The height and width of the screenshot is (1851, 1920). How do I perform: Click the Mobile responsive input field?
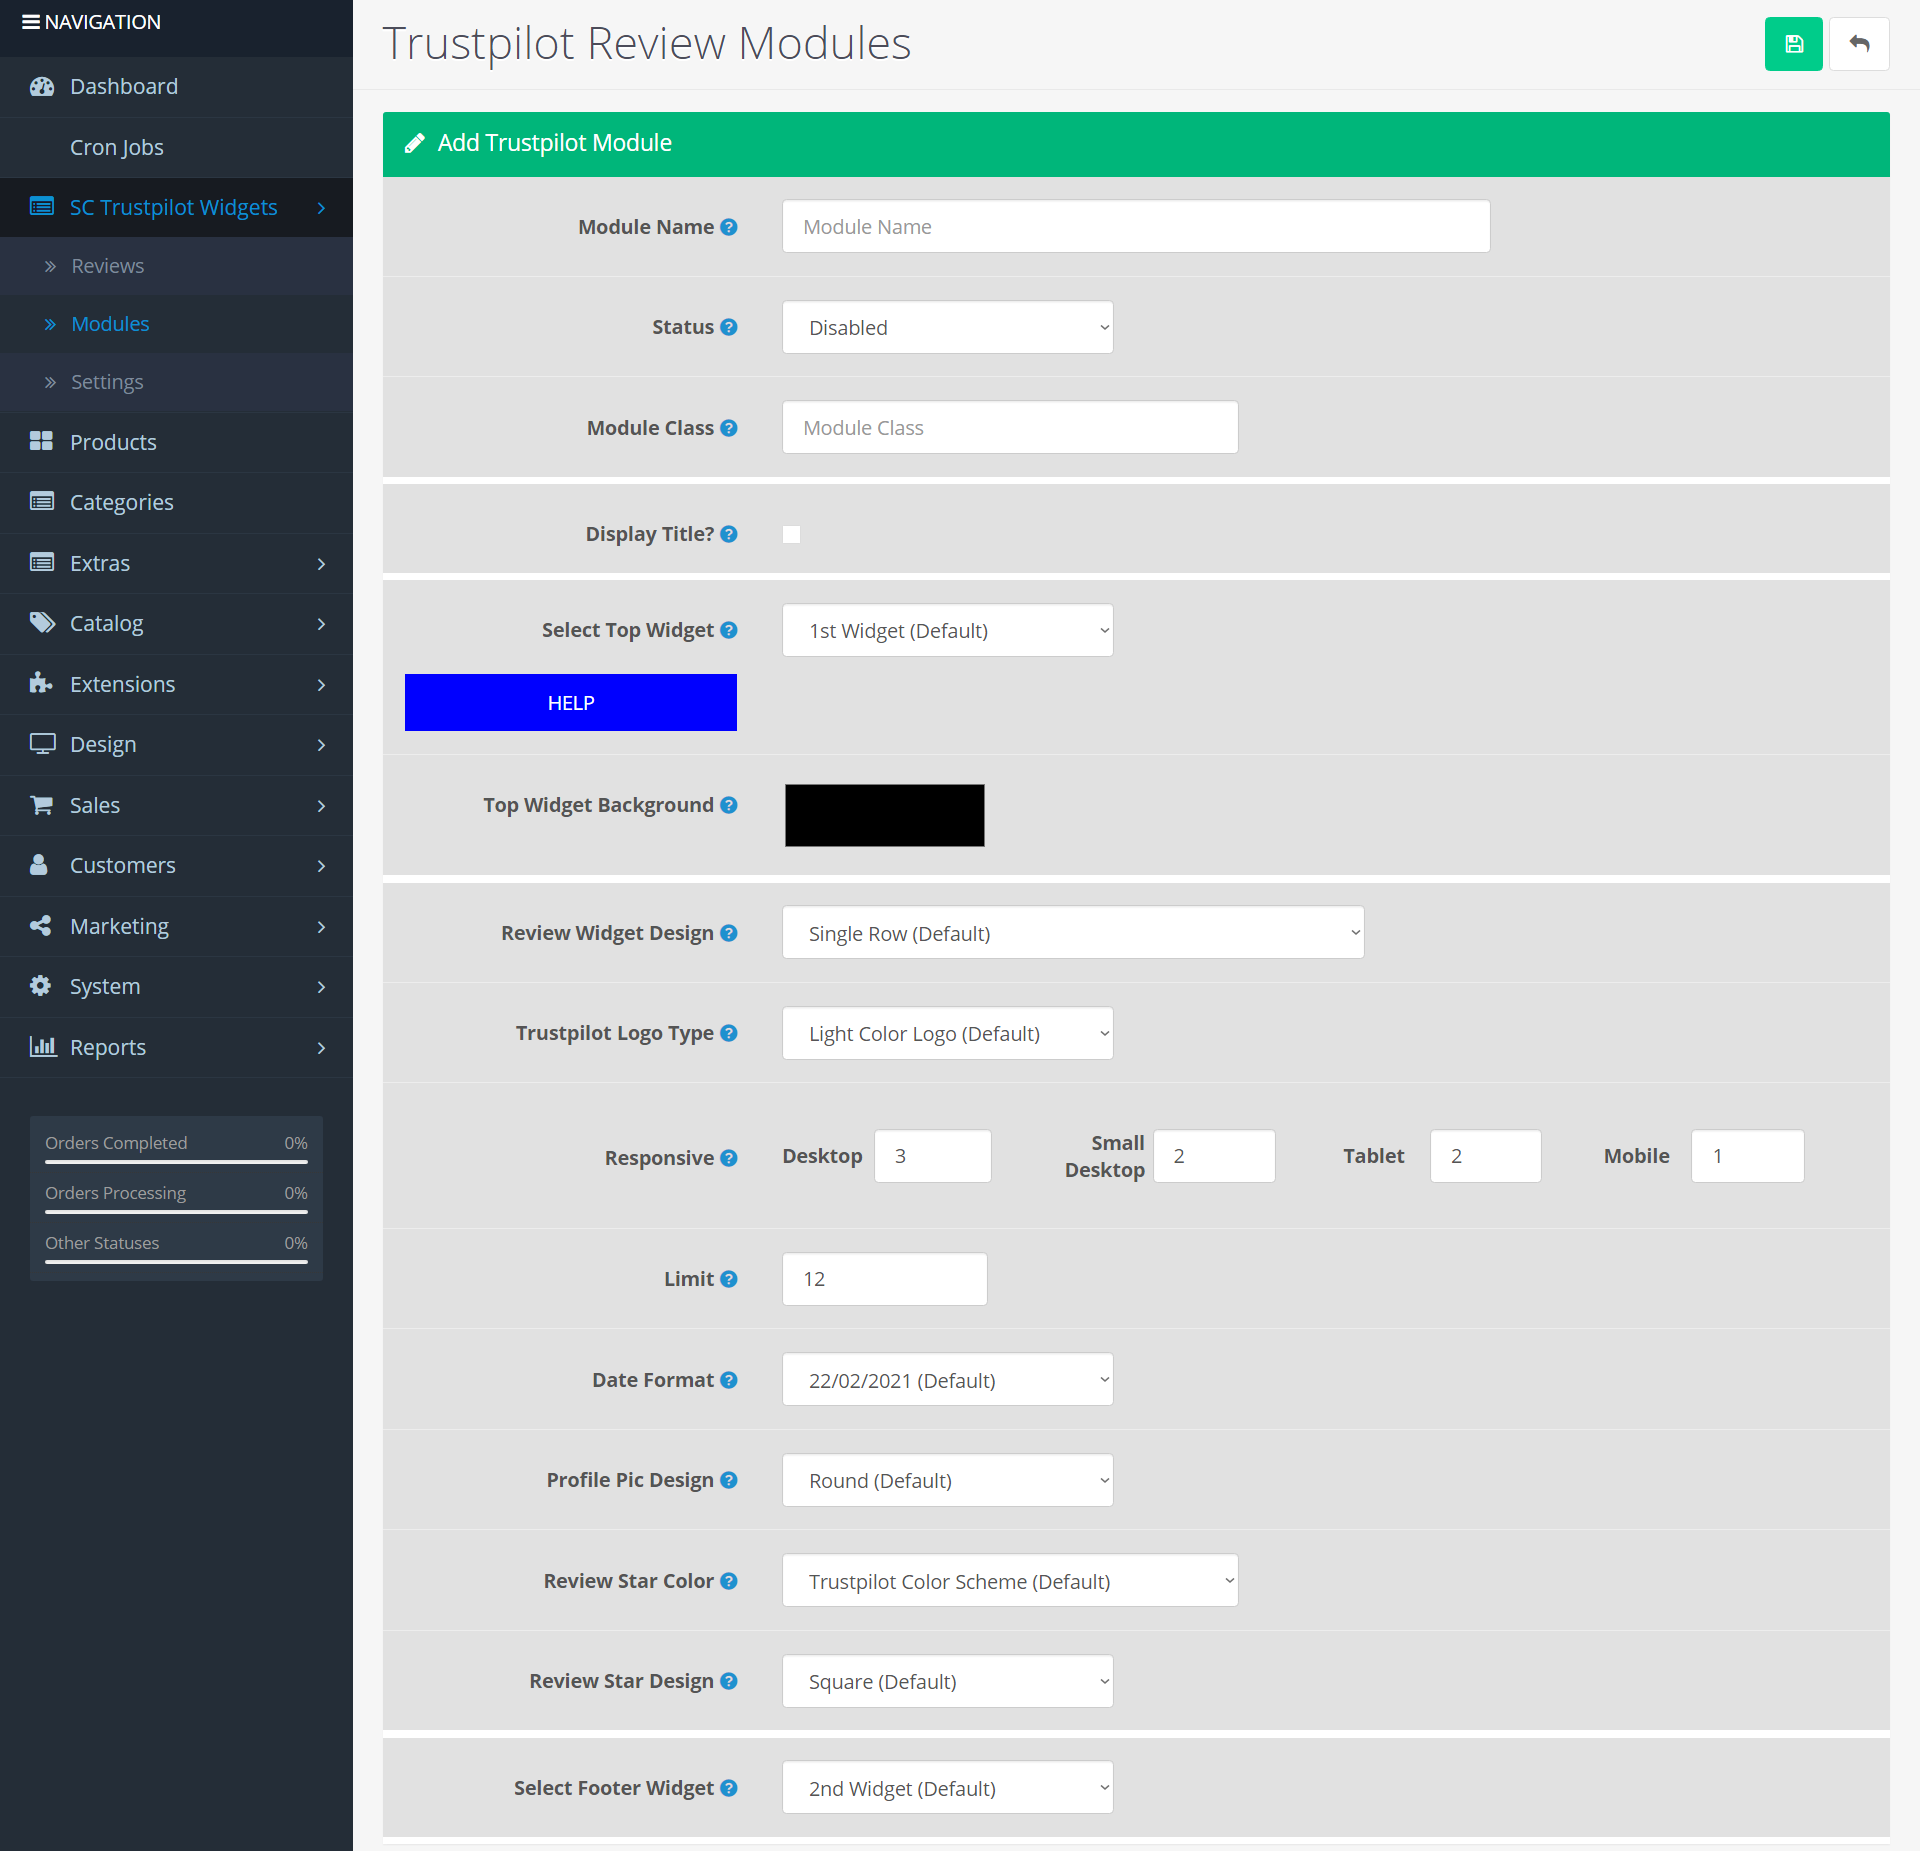coord(1747,1156)
